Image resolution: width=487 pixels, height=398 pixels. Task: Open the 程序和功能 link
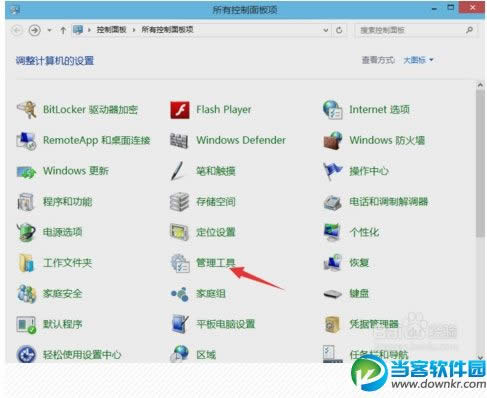(x=67, y=202)
